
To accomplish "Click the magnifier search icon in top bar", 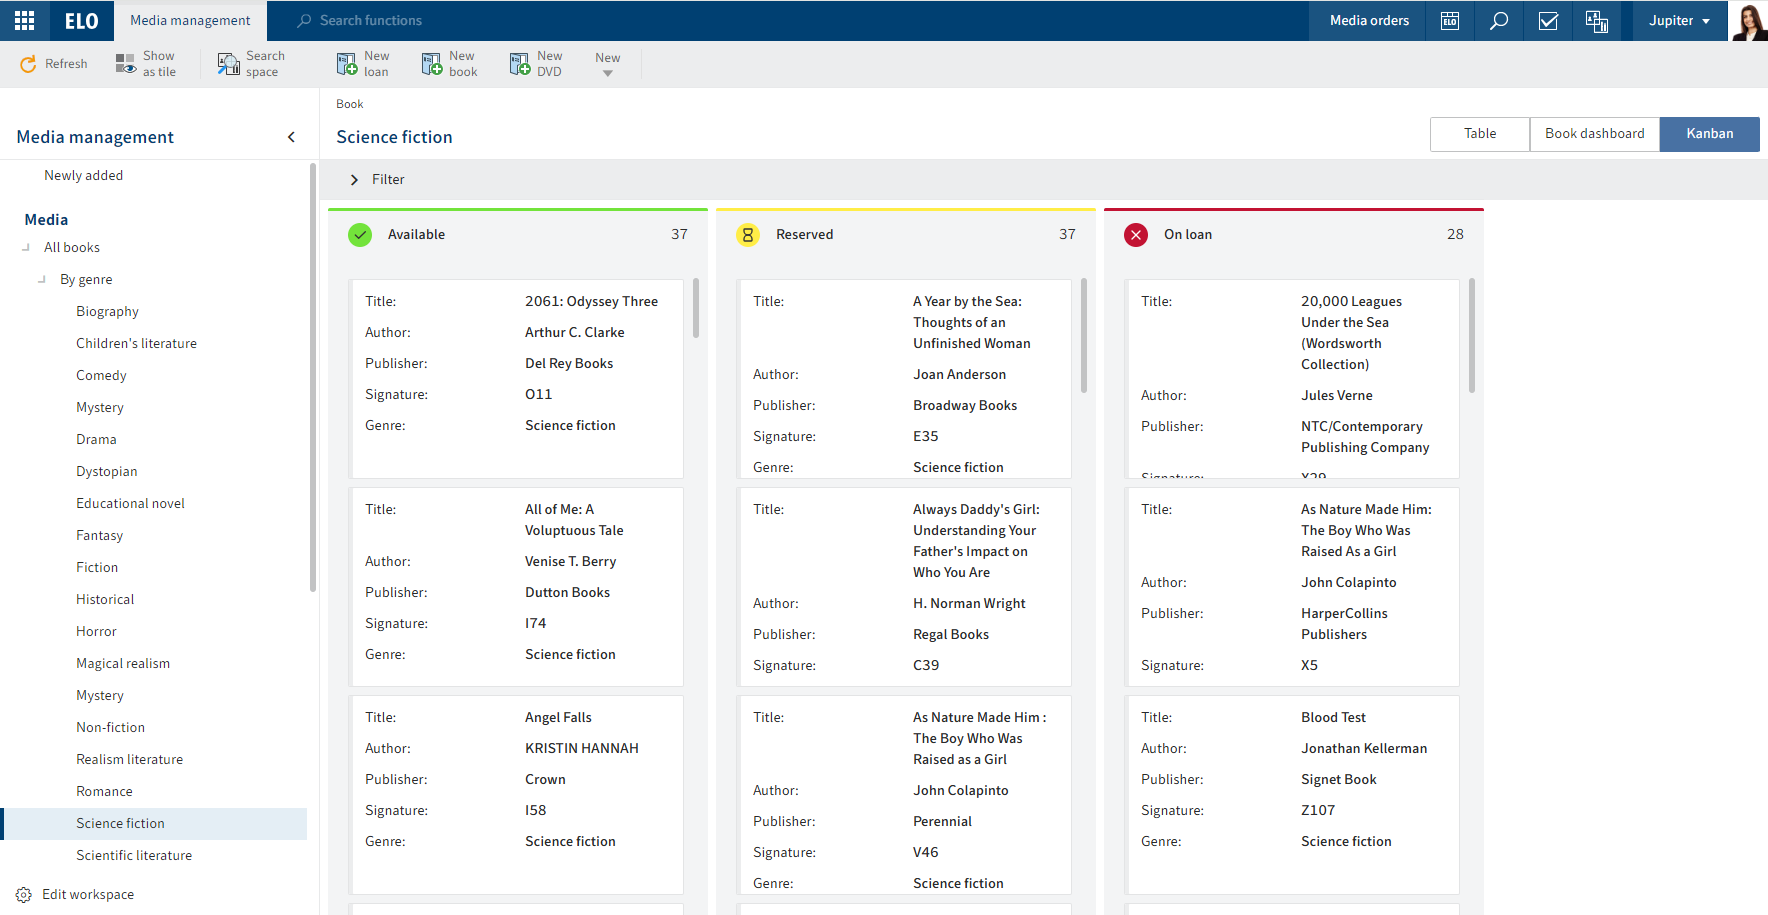I will pos(1499,20).
